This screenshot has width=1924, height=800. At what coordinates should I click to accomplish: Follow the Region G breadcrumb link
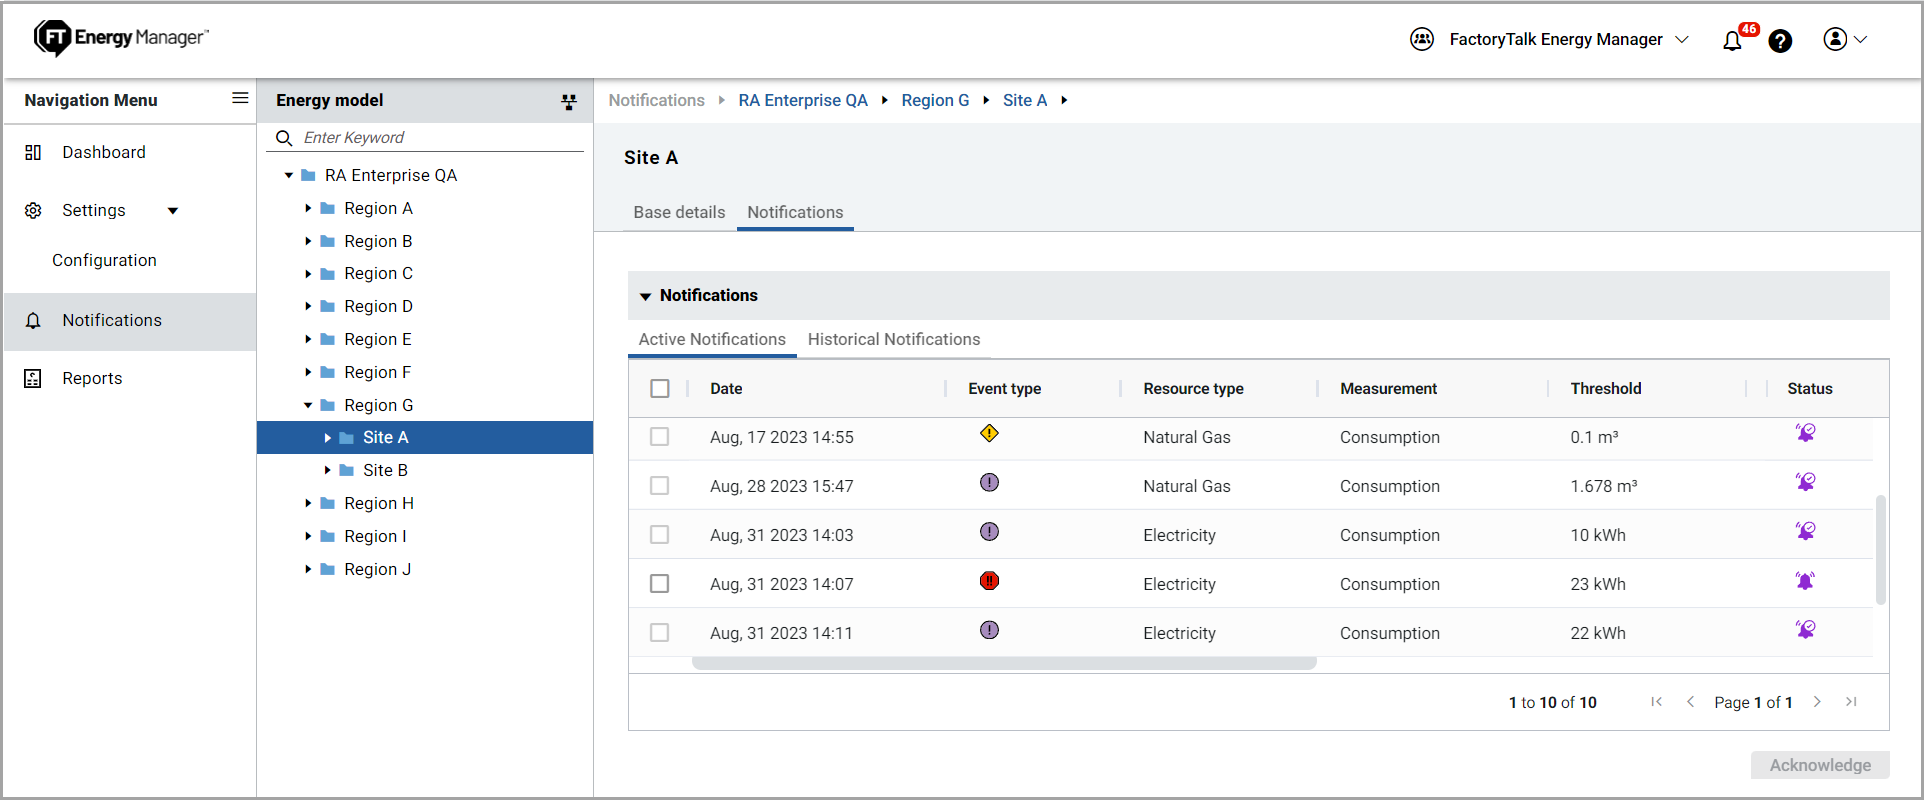[x=935, y=100]
